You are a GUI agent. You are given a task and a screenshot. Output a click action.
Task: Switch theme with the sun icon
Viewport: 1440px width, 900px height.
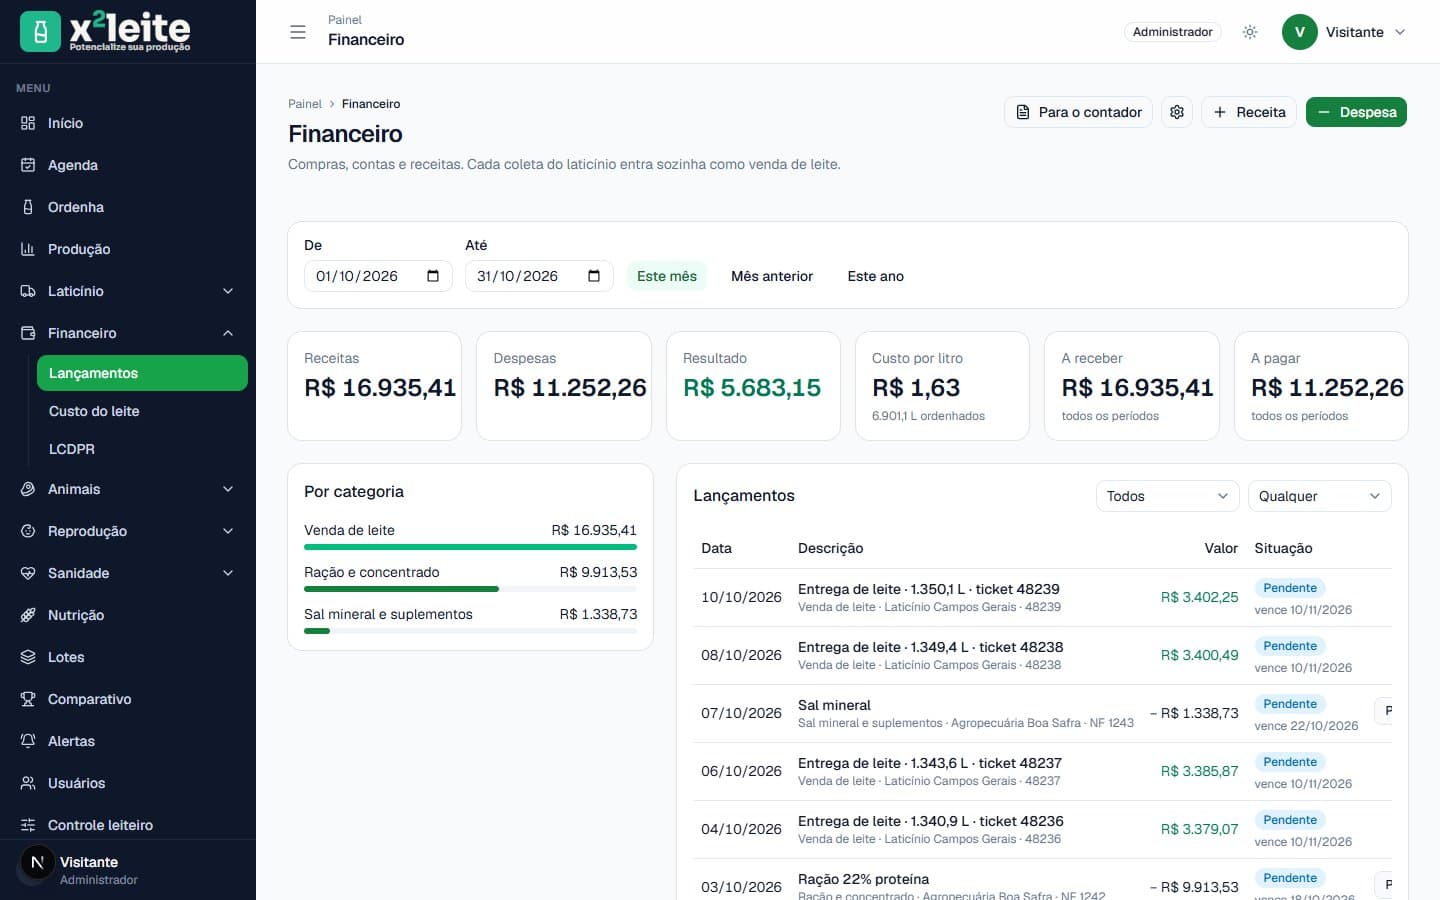(x=1250, y=32)
